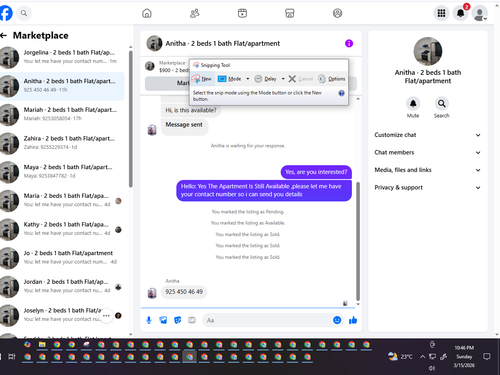Click 'Yes, are you interested?' message bubble
This screenshot has height=375, width=500.
click(x=316, y=172)
